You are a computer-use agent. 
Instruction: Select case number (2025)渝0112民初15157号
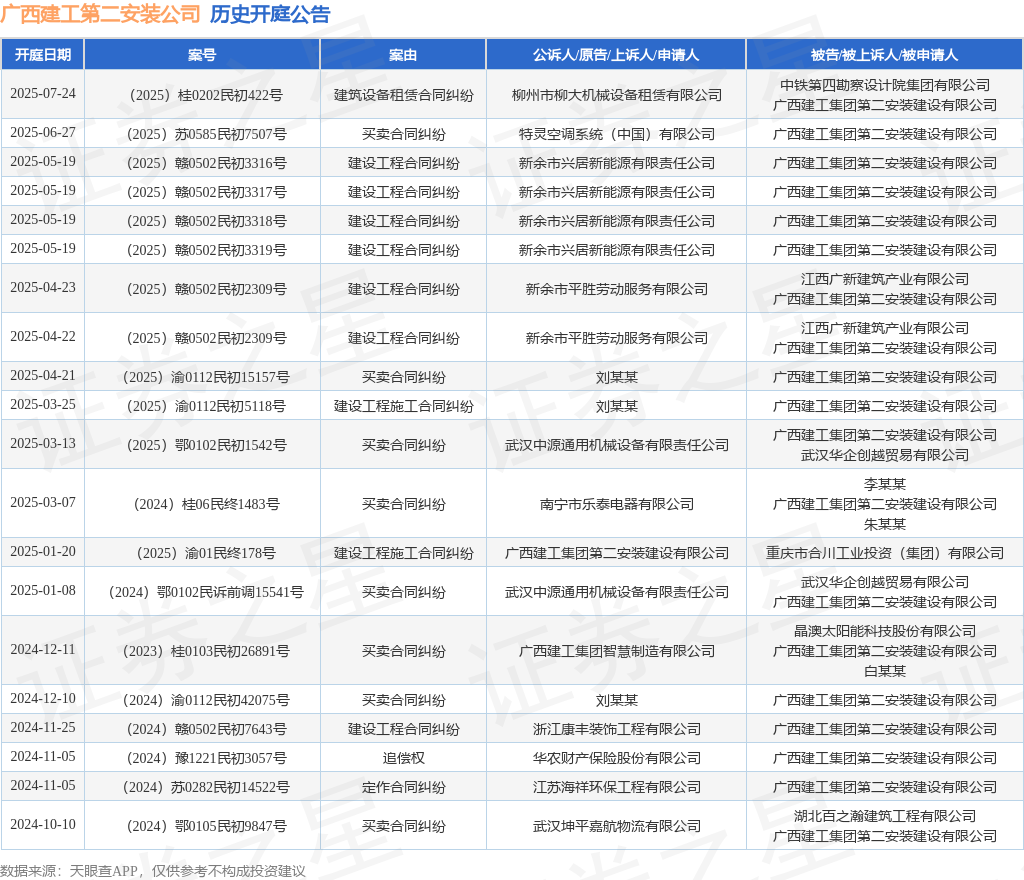point(206,377)
